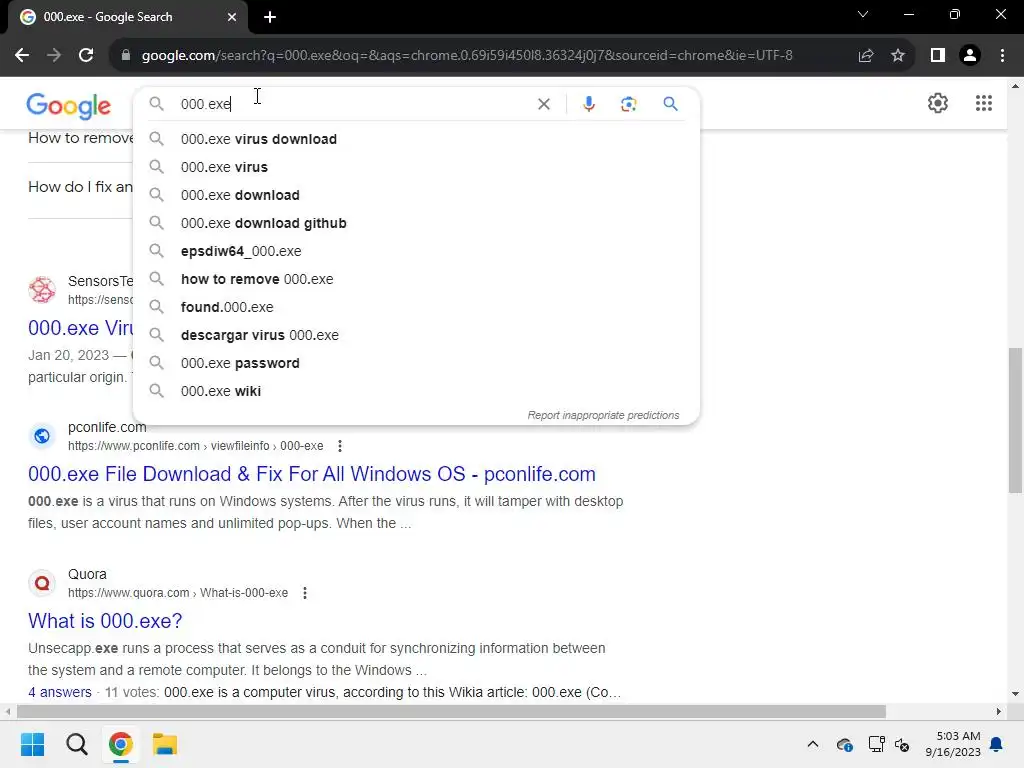Click the SensorsTech favicon
Image resolution: width=1024 pixels, height=768 pixels.
click(42, 289)
